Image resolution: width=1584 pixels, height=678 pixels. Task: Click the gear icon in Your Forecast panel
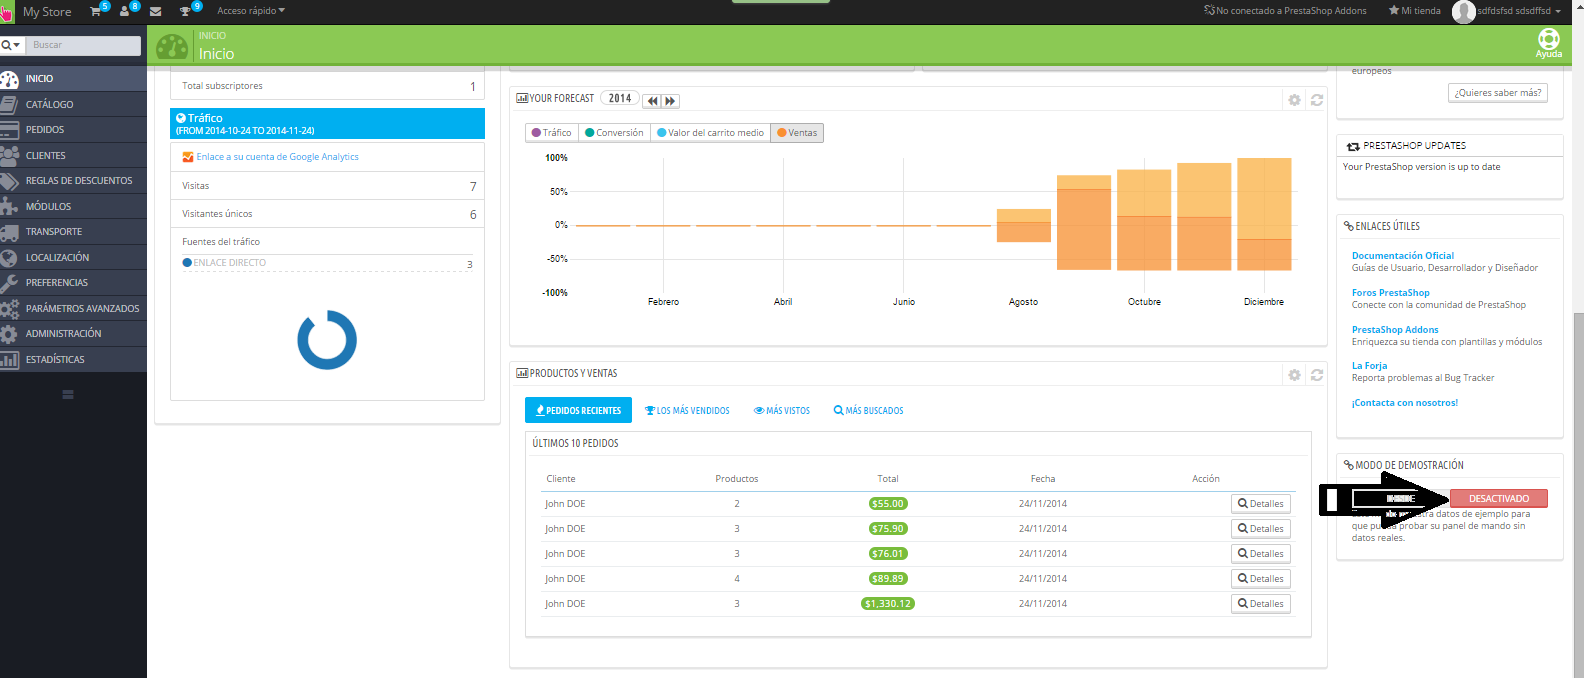pyautogui.click(x=1294, y=100)
